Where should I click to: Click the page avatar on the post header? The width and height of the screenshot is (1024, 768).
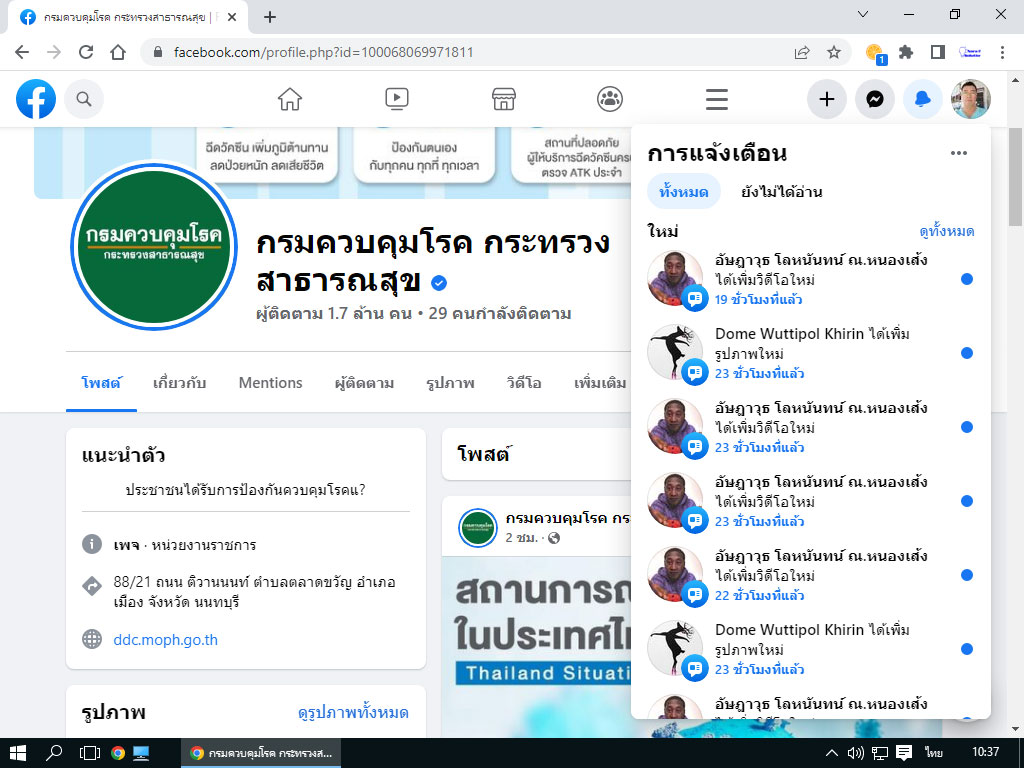[x=478, y=528]
